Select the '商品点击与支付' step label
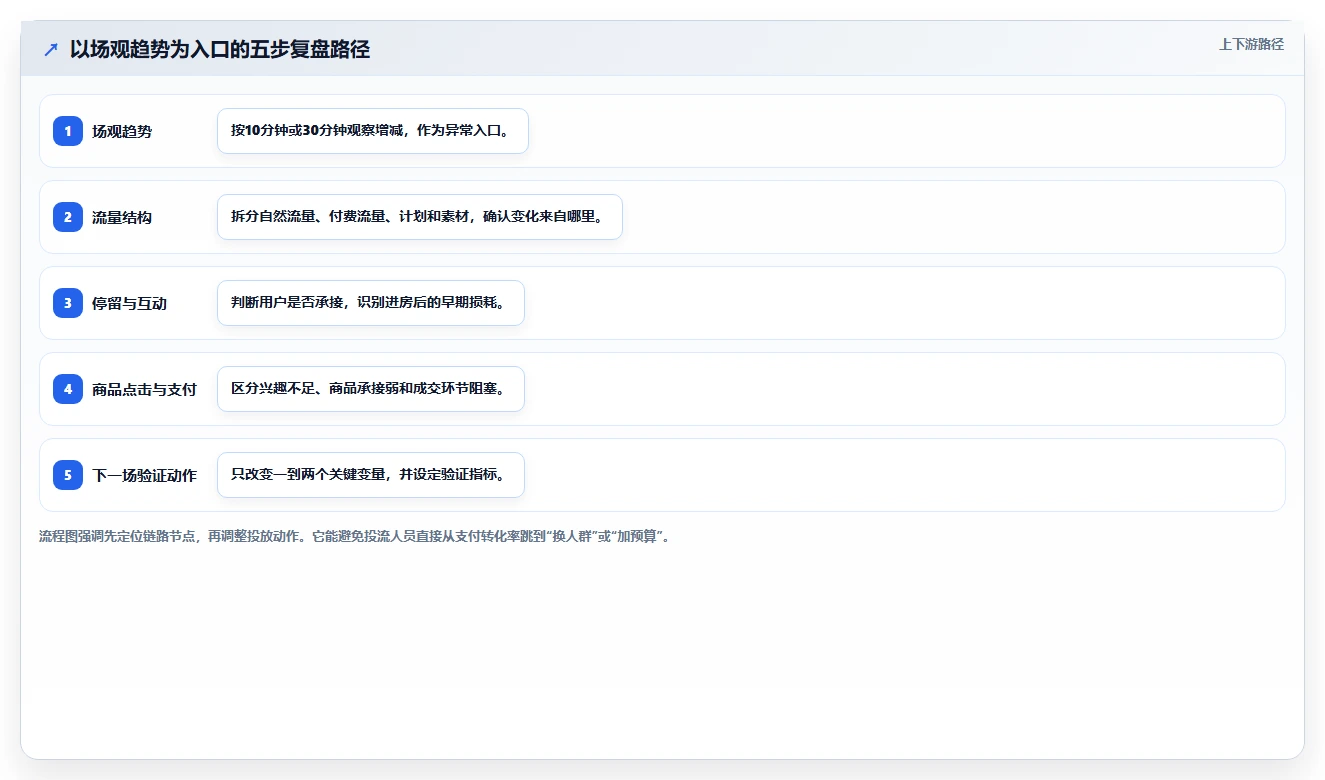This screenshot has width=1325, height=780. 144,389
